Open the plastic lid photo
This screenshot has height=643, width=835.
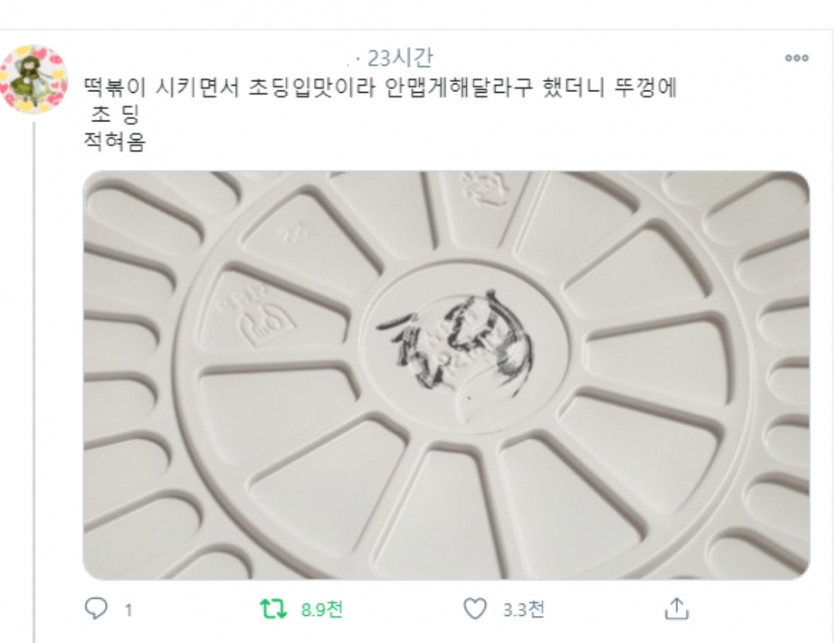[x=446, y=375]
